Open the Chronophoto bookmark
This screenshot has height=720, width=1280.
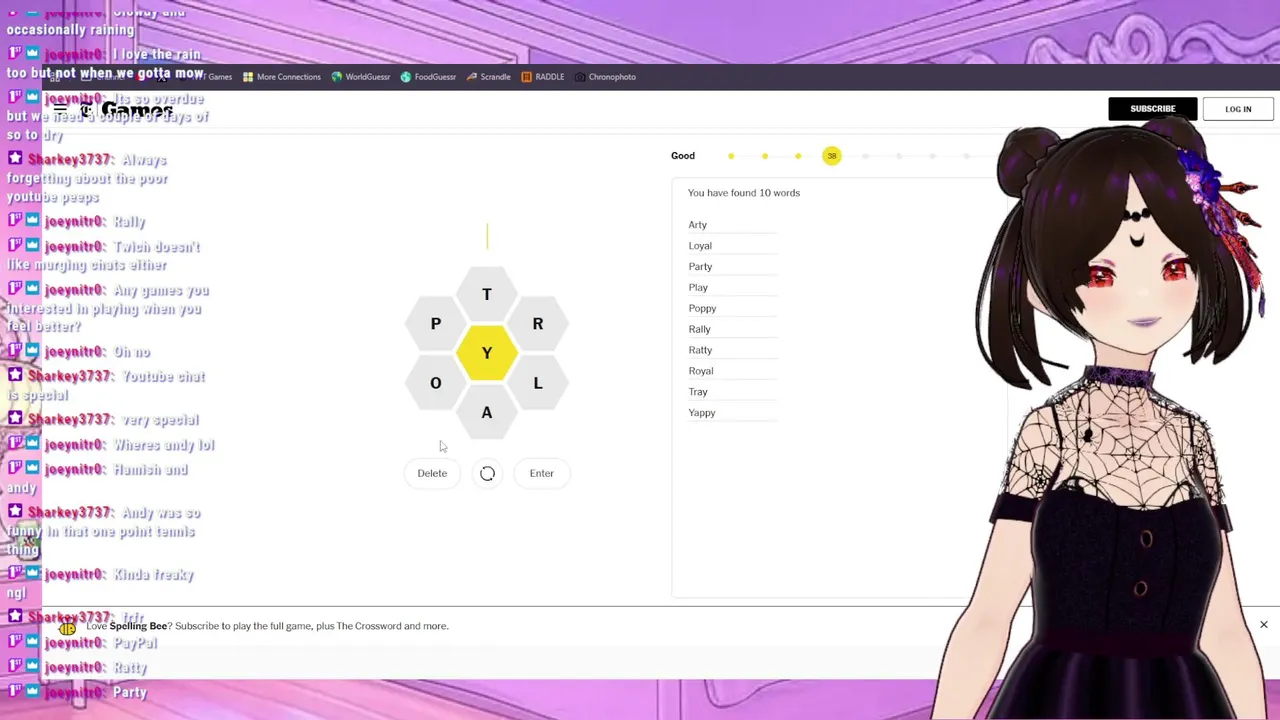[x=605, y=77]
